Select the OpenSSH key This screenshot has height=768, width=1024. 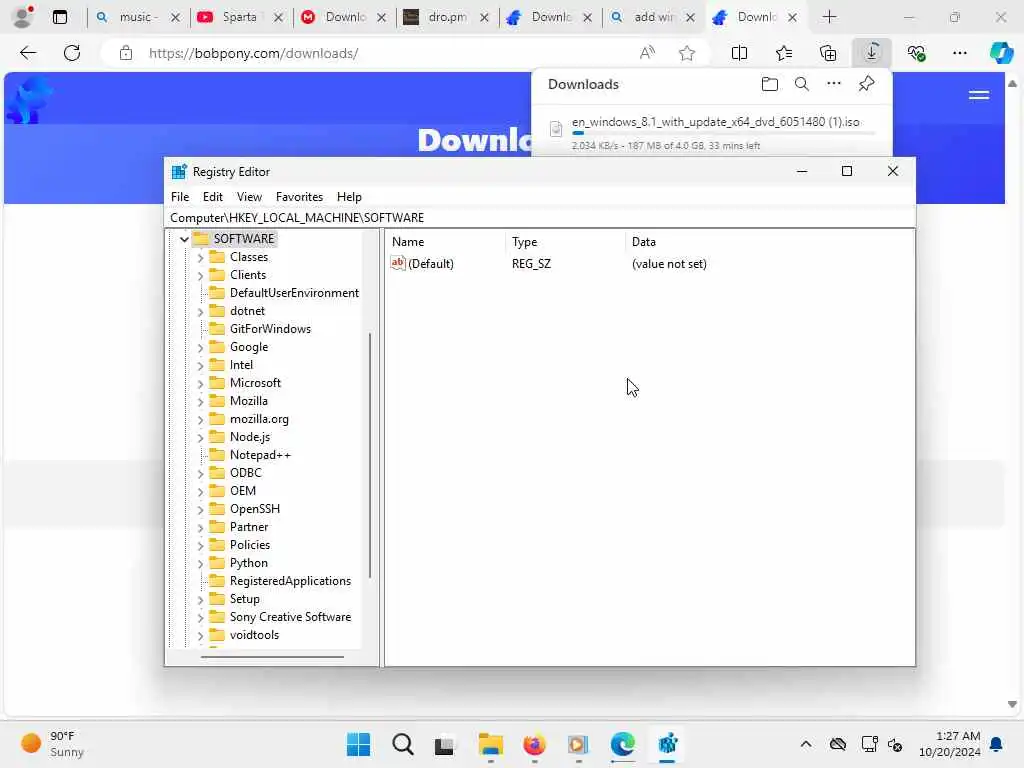point(254,509)
